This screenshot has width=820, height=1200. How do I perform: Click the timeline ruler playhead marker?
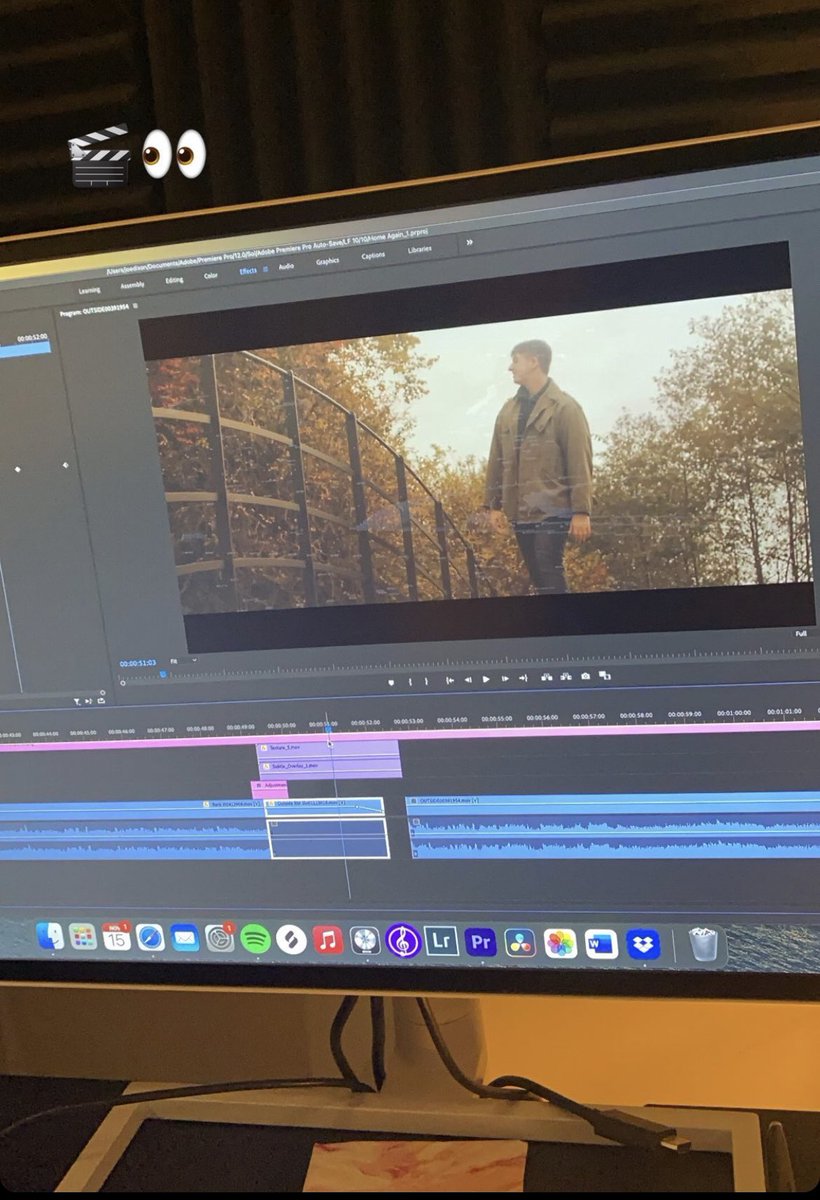coord(329,728)
